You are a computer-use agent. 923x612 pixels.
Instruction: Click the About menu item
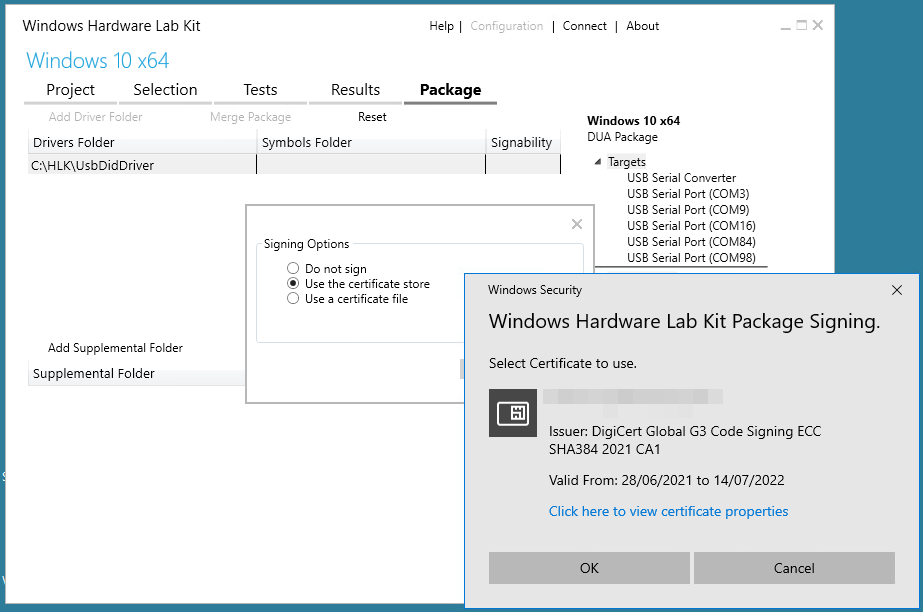point(642,25)
